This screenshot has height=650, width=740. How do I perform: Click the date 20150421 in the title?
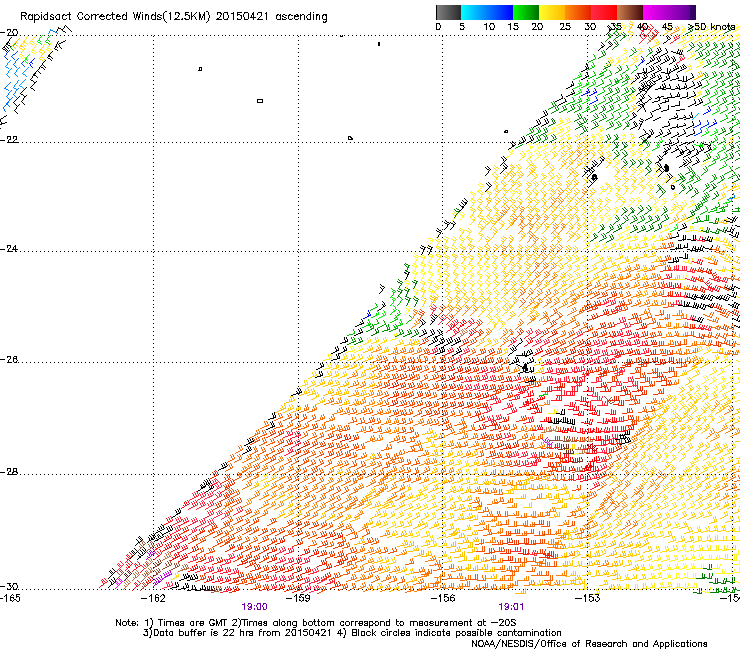click(242, 17)
